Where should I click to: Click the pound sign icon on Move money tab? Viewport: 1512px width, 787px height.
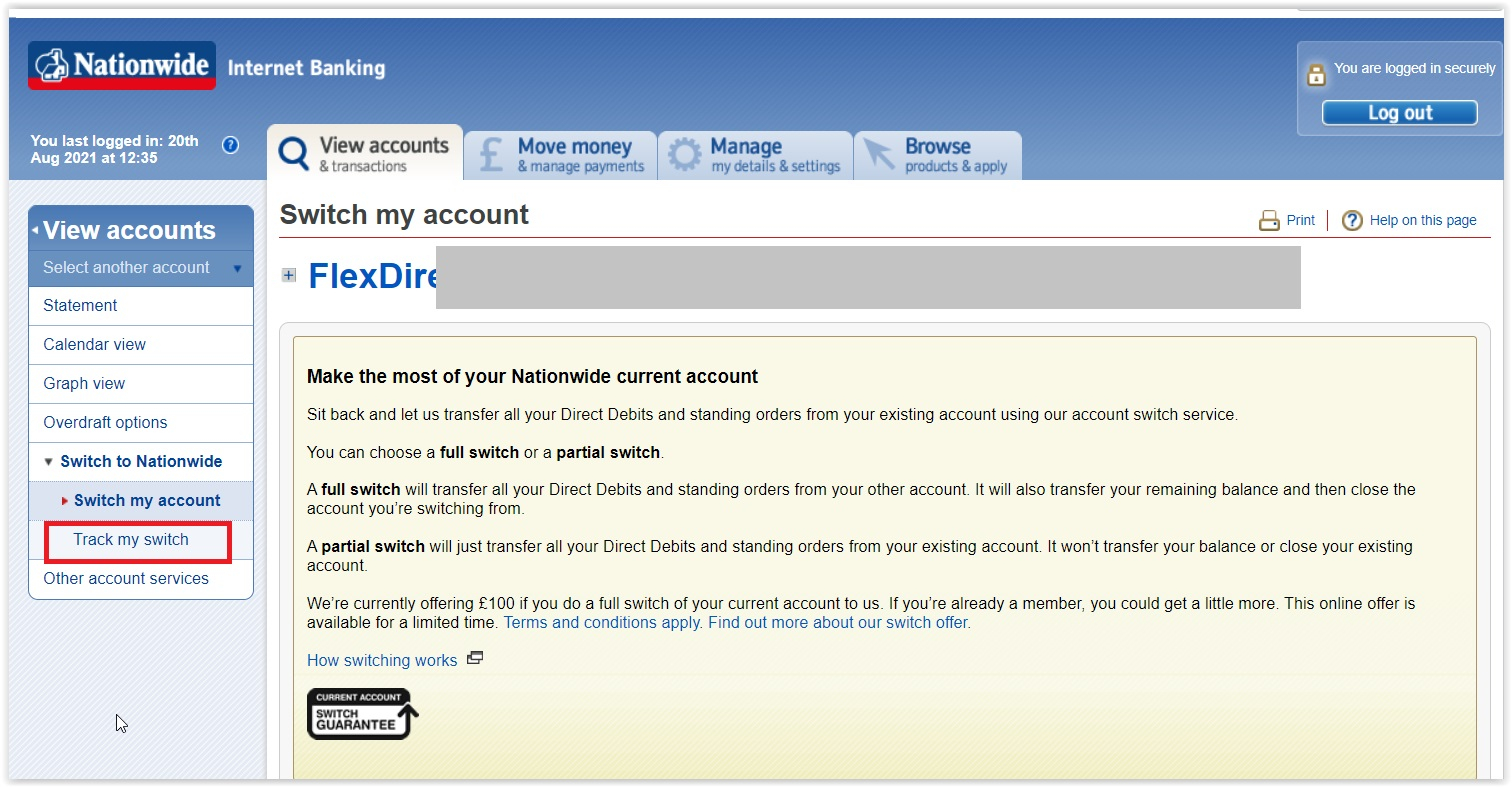tap(490, 155)
